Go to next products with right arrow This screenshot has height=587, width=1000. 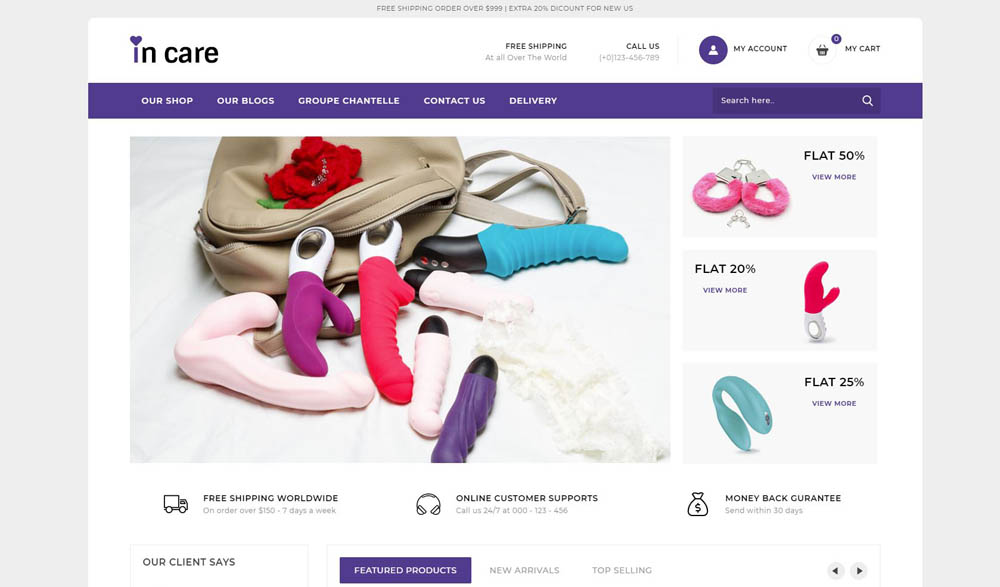pyautogui.click(x=859, y=570)
